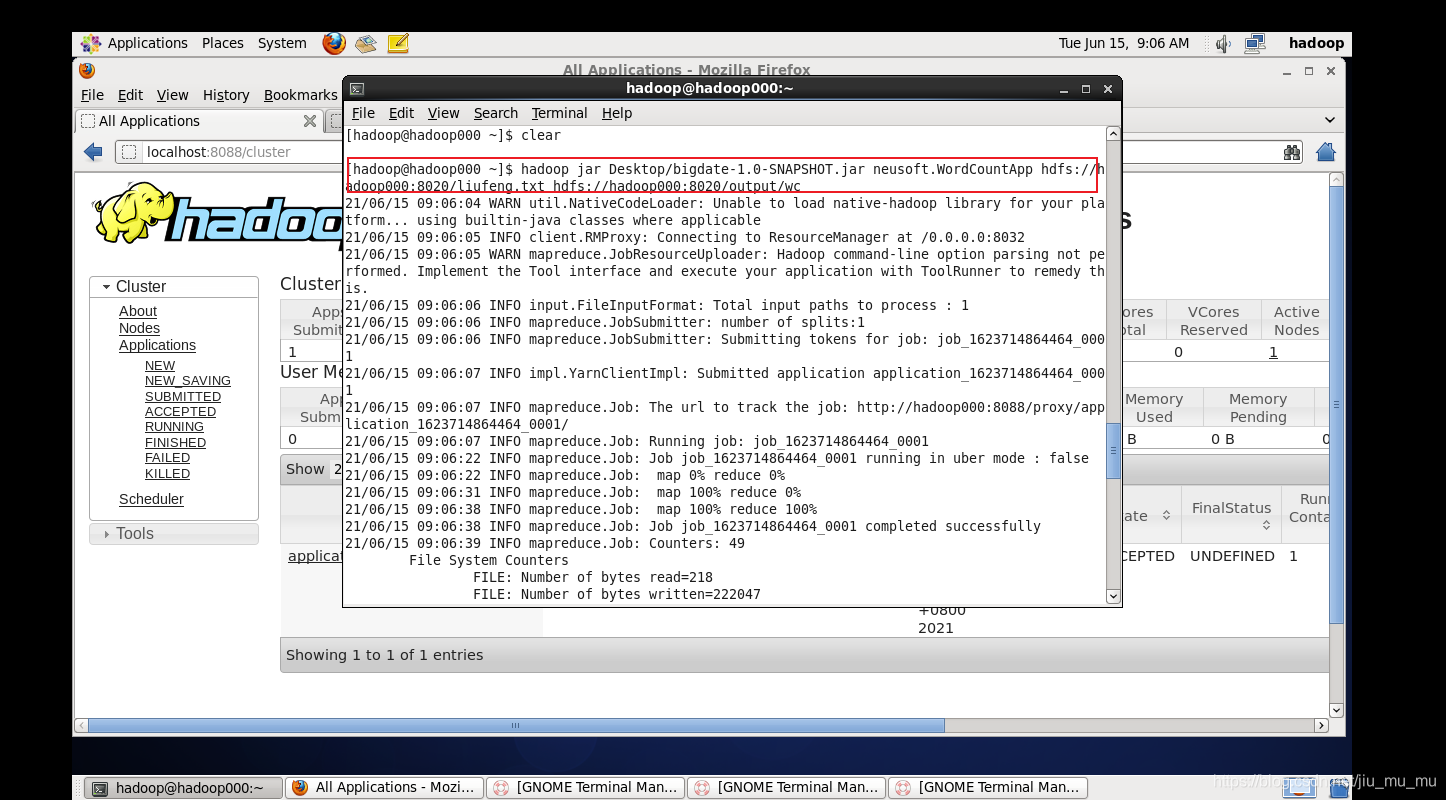The width and height of the screenshot is (1446, 800).
Task: Click the terminal's vertical scrollbar thumb
Action: tap(1113, 450)
